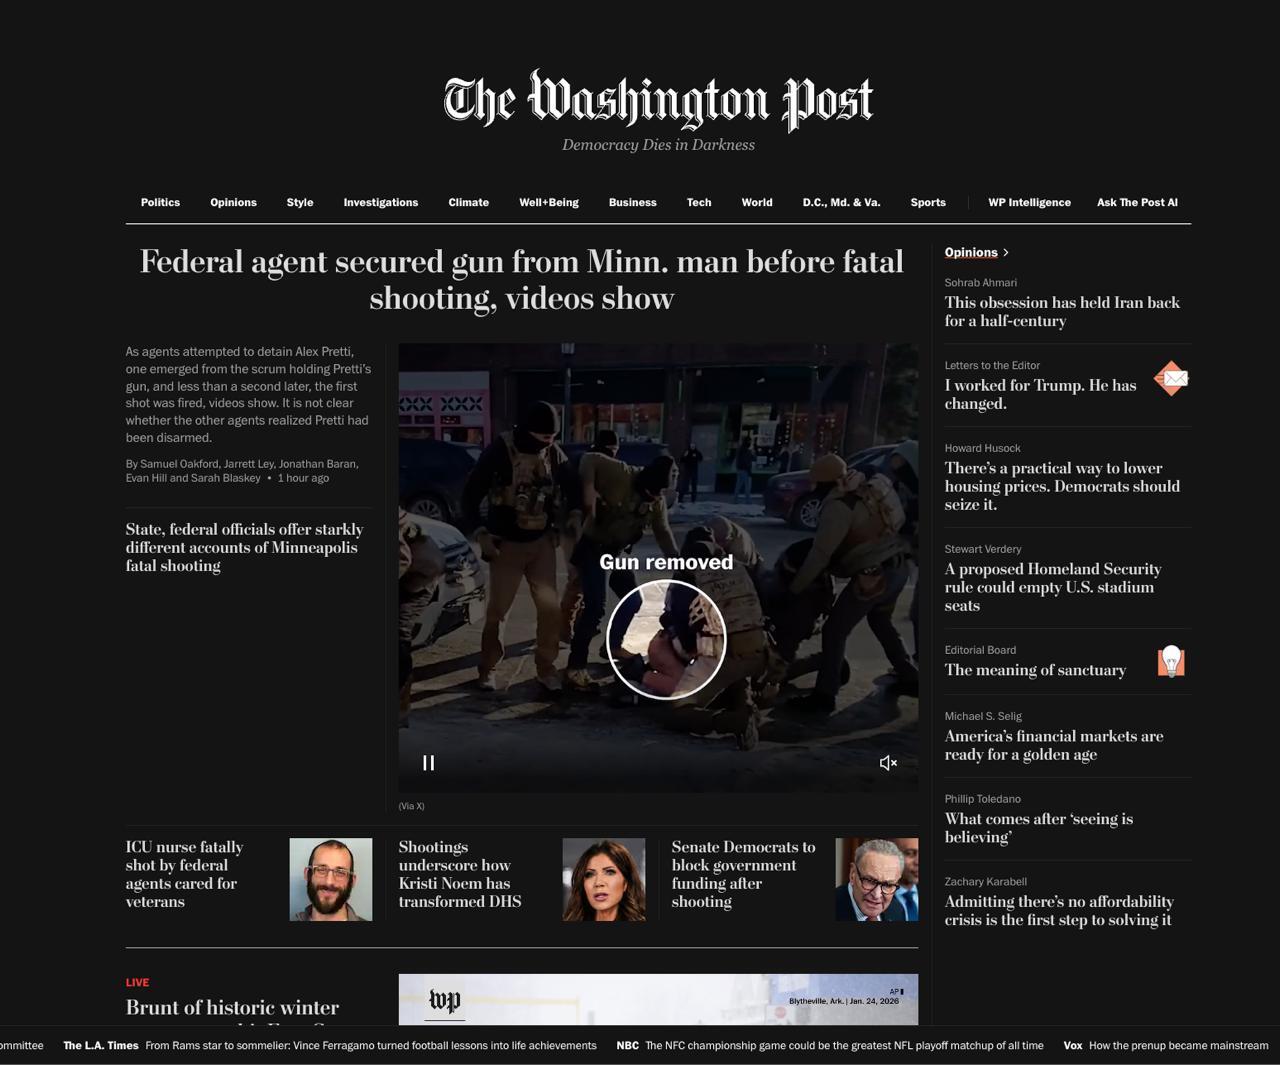This screenshot has width=1280, height=1065.
Task: Unmute the video with the speaker icon
Action: tap(888, 763)
